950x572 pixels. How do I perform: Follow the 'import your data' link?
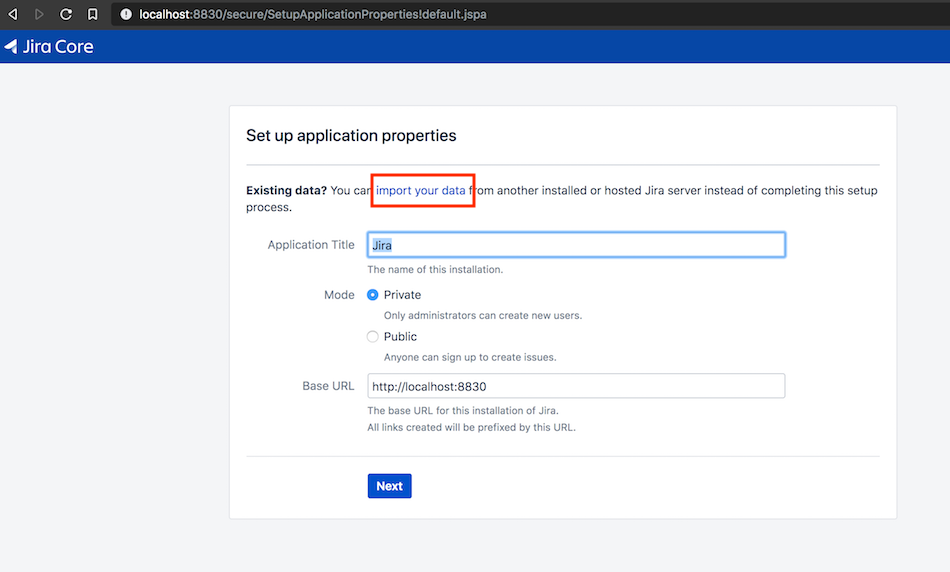pyautogui.click(x=420, y=190)
